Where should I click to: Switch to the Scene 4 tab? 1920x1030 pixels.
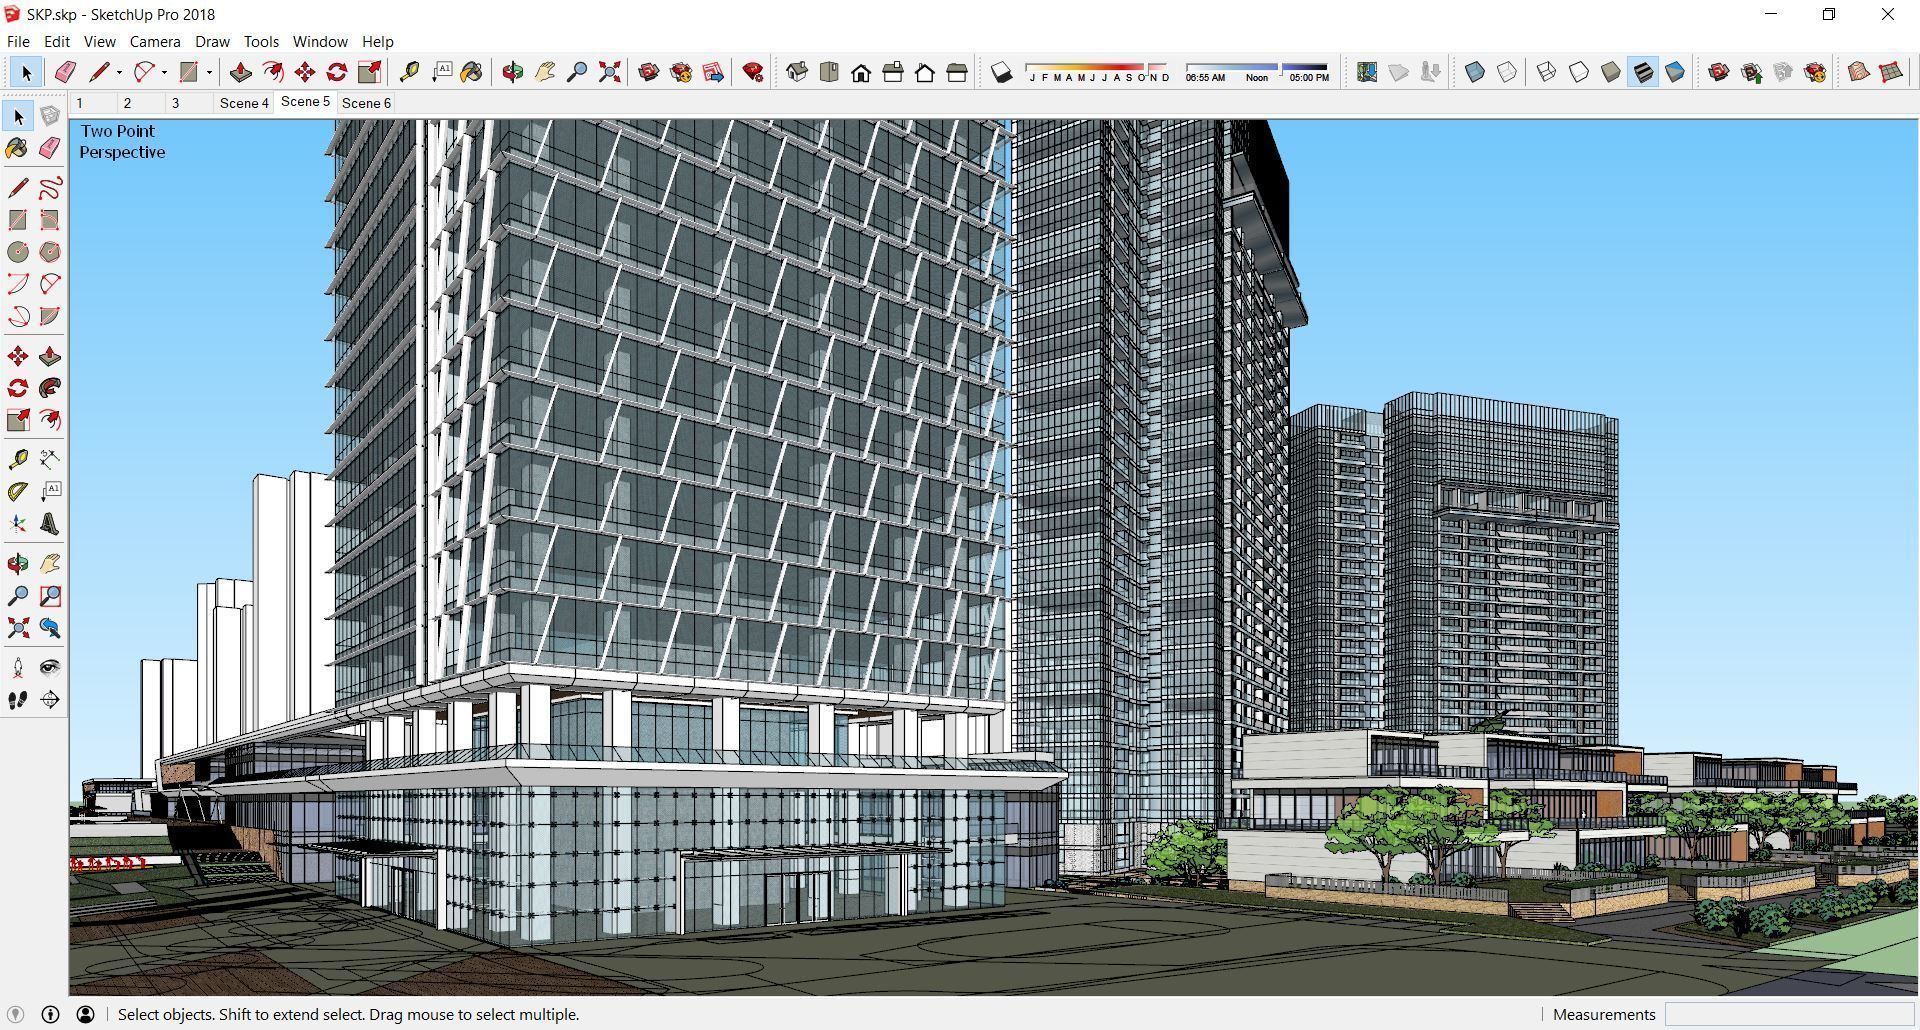[x=244, y=103]
